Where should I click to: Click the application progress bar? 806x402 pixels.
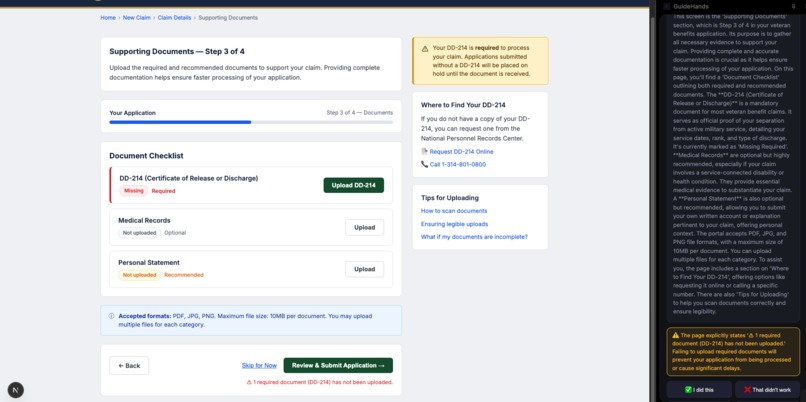pyautogui.click(x=251, y=122)
